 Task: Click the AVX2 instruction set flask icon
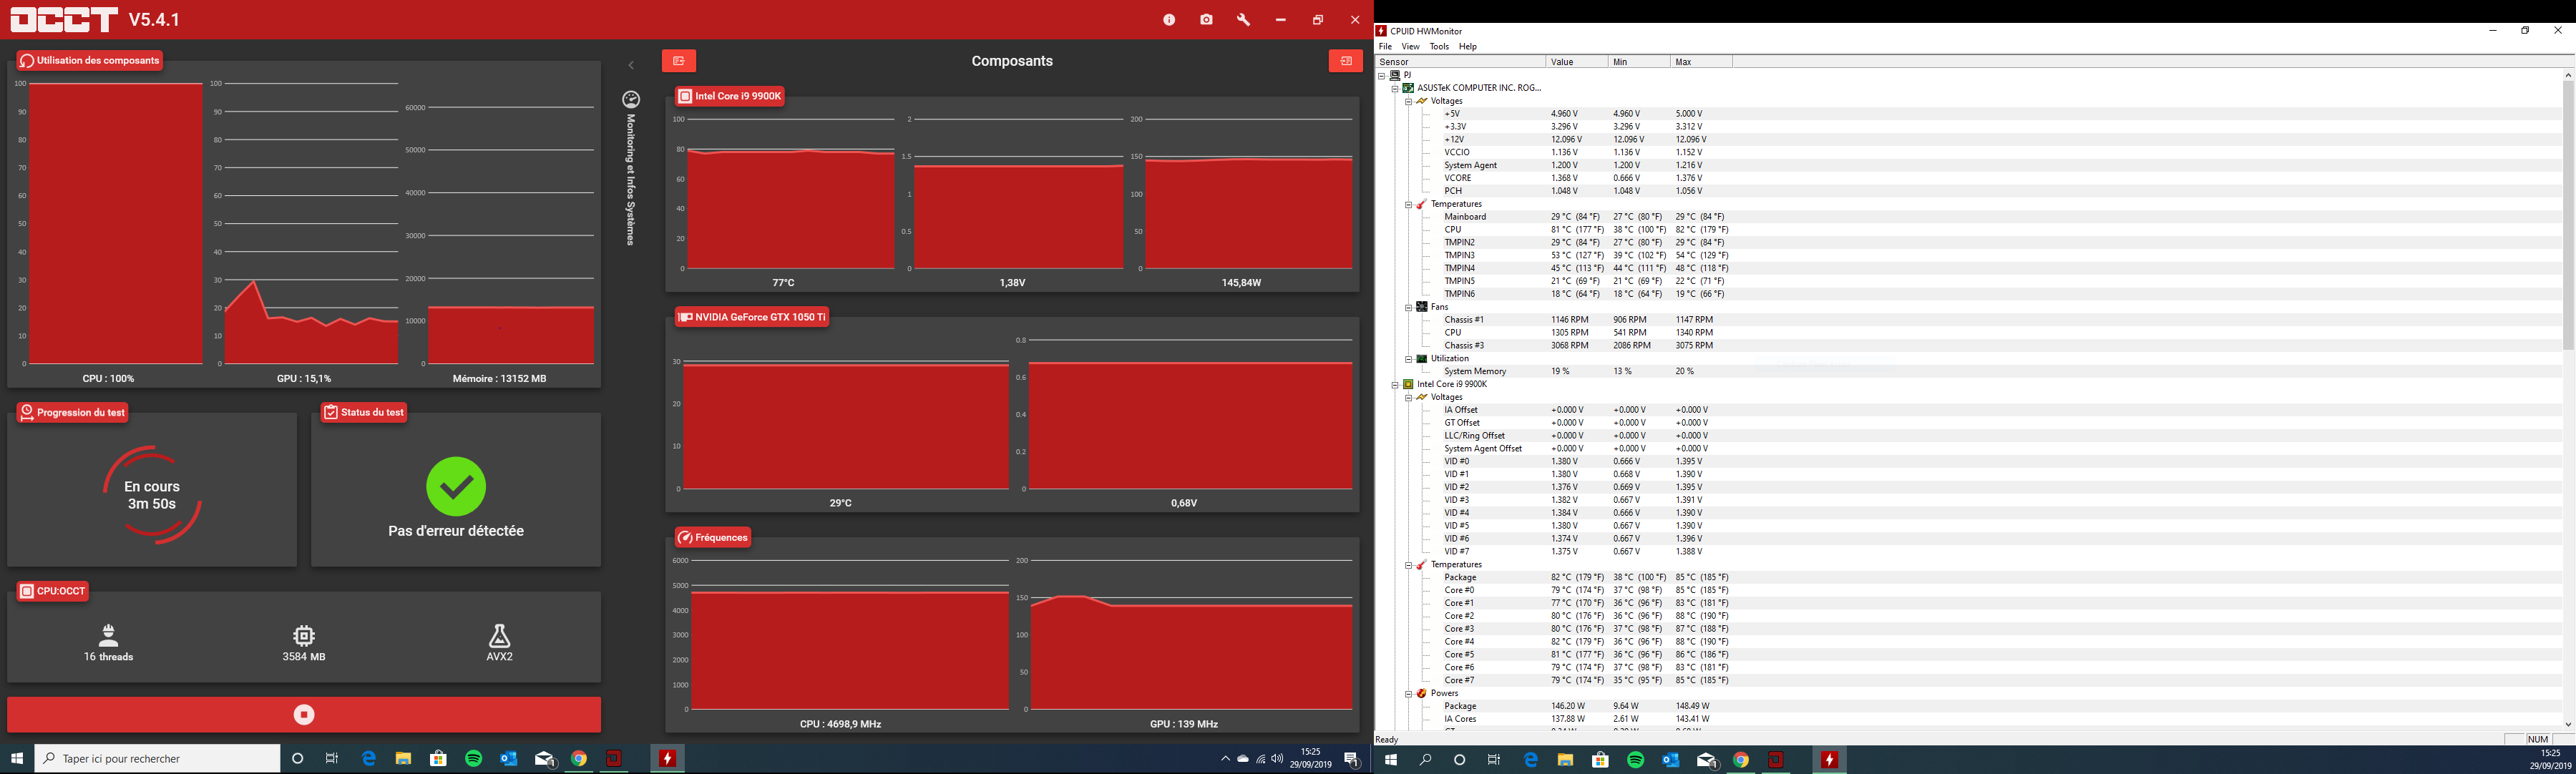tap(499, 635)
